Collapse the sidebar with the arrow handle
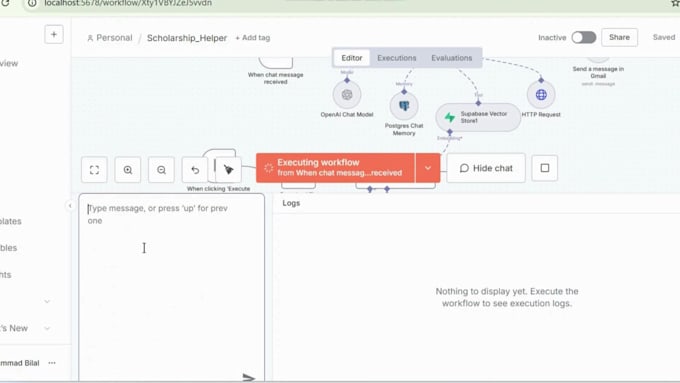Viewport: 680px width, 383px height. (x=70, y=206)
